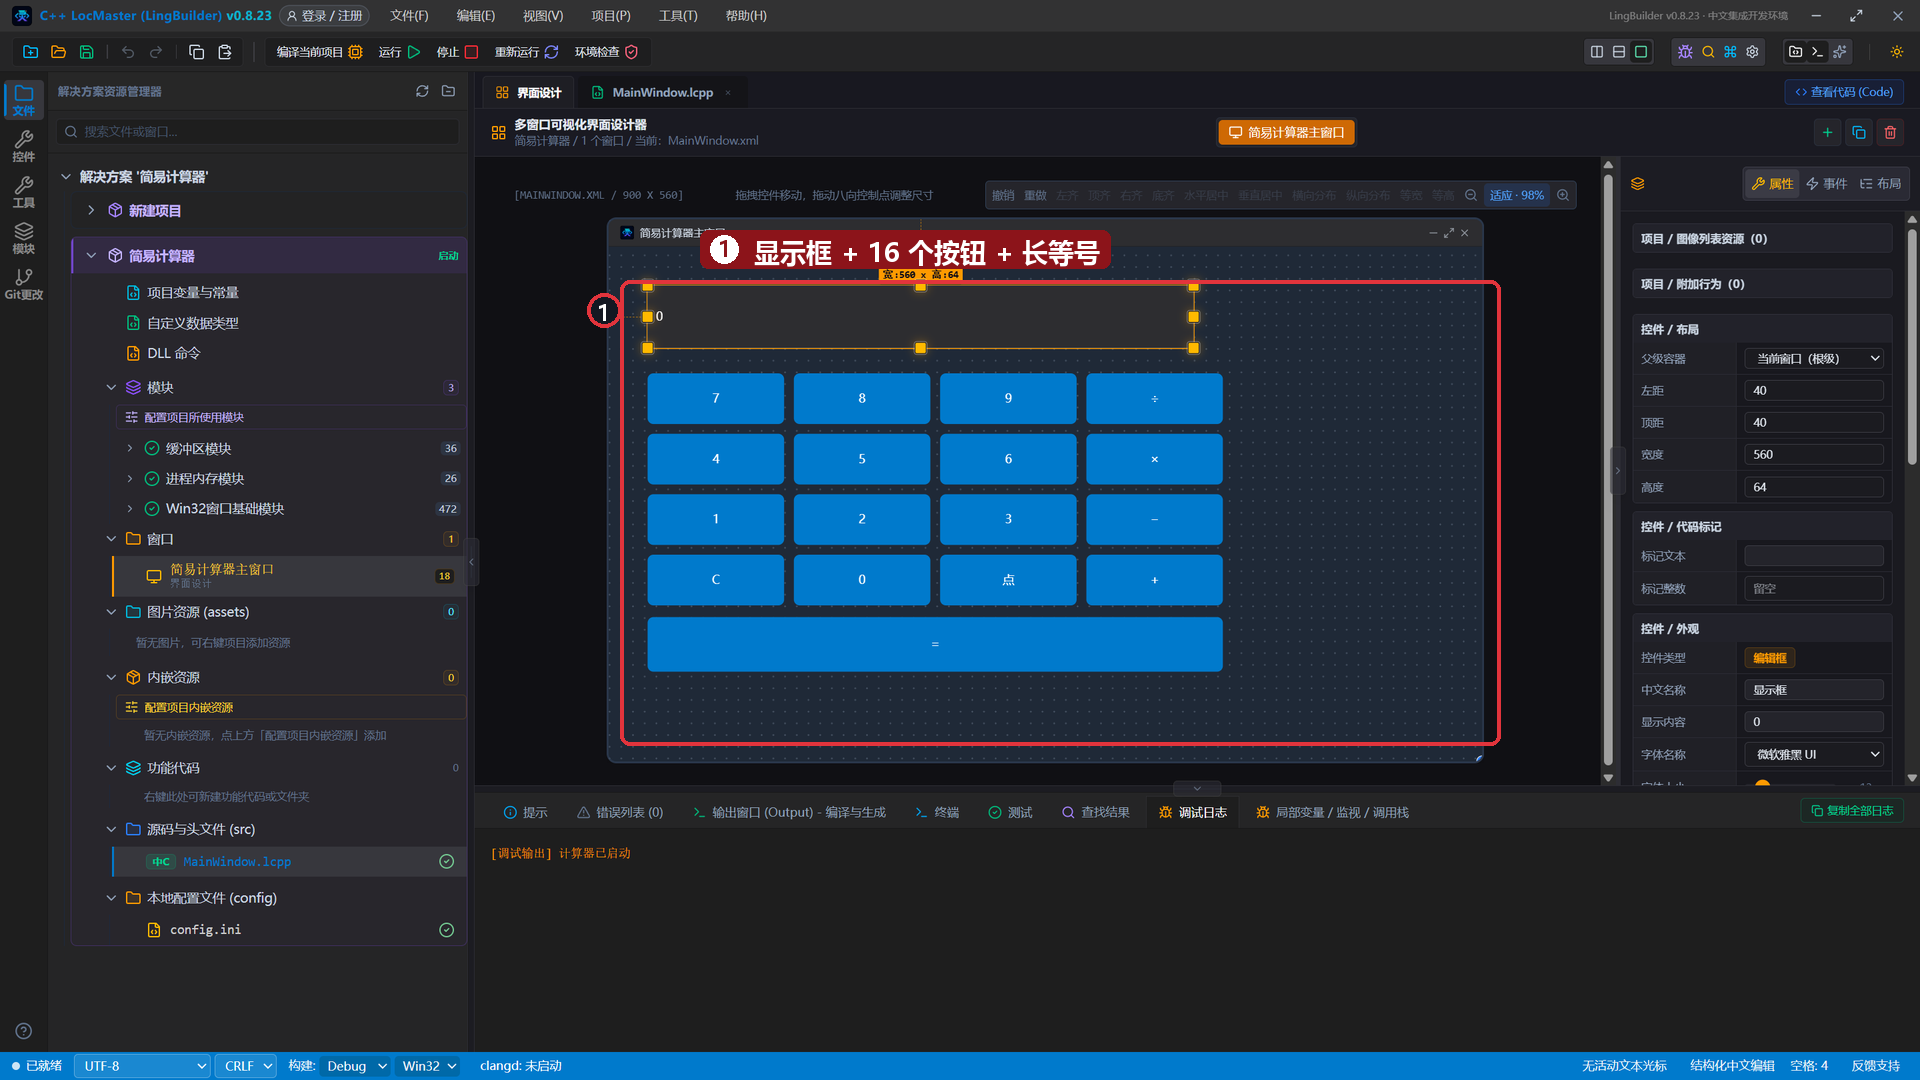Click the new project icon in toolbar
The width and height of the screenshot is (1920, 1080).
[30, 52]
